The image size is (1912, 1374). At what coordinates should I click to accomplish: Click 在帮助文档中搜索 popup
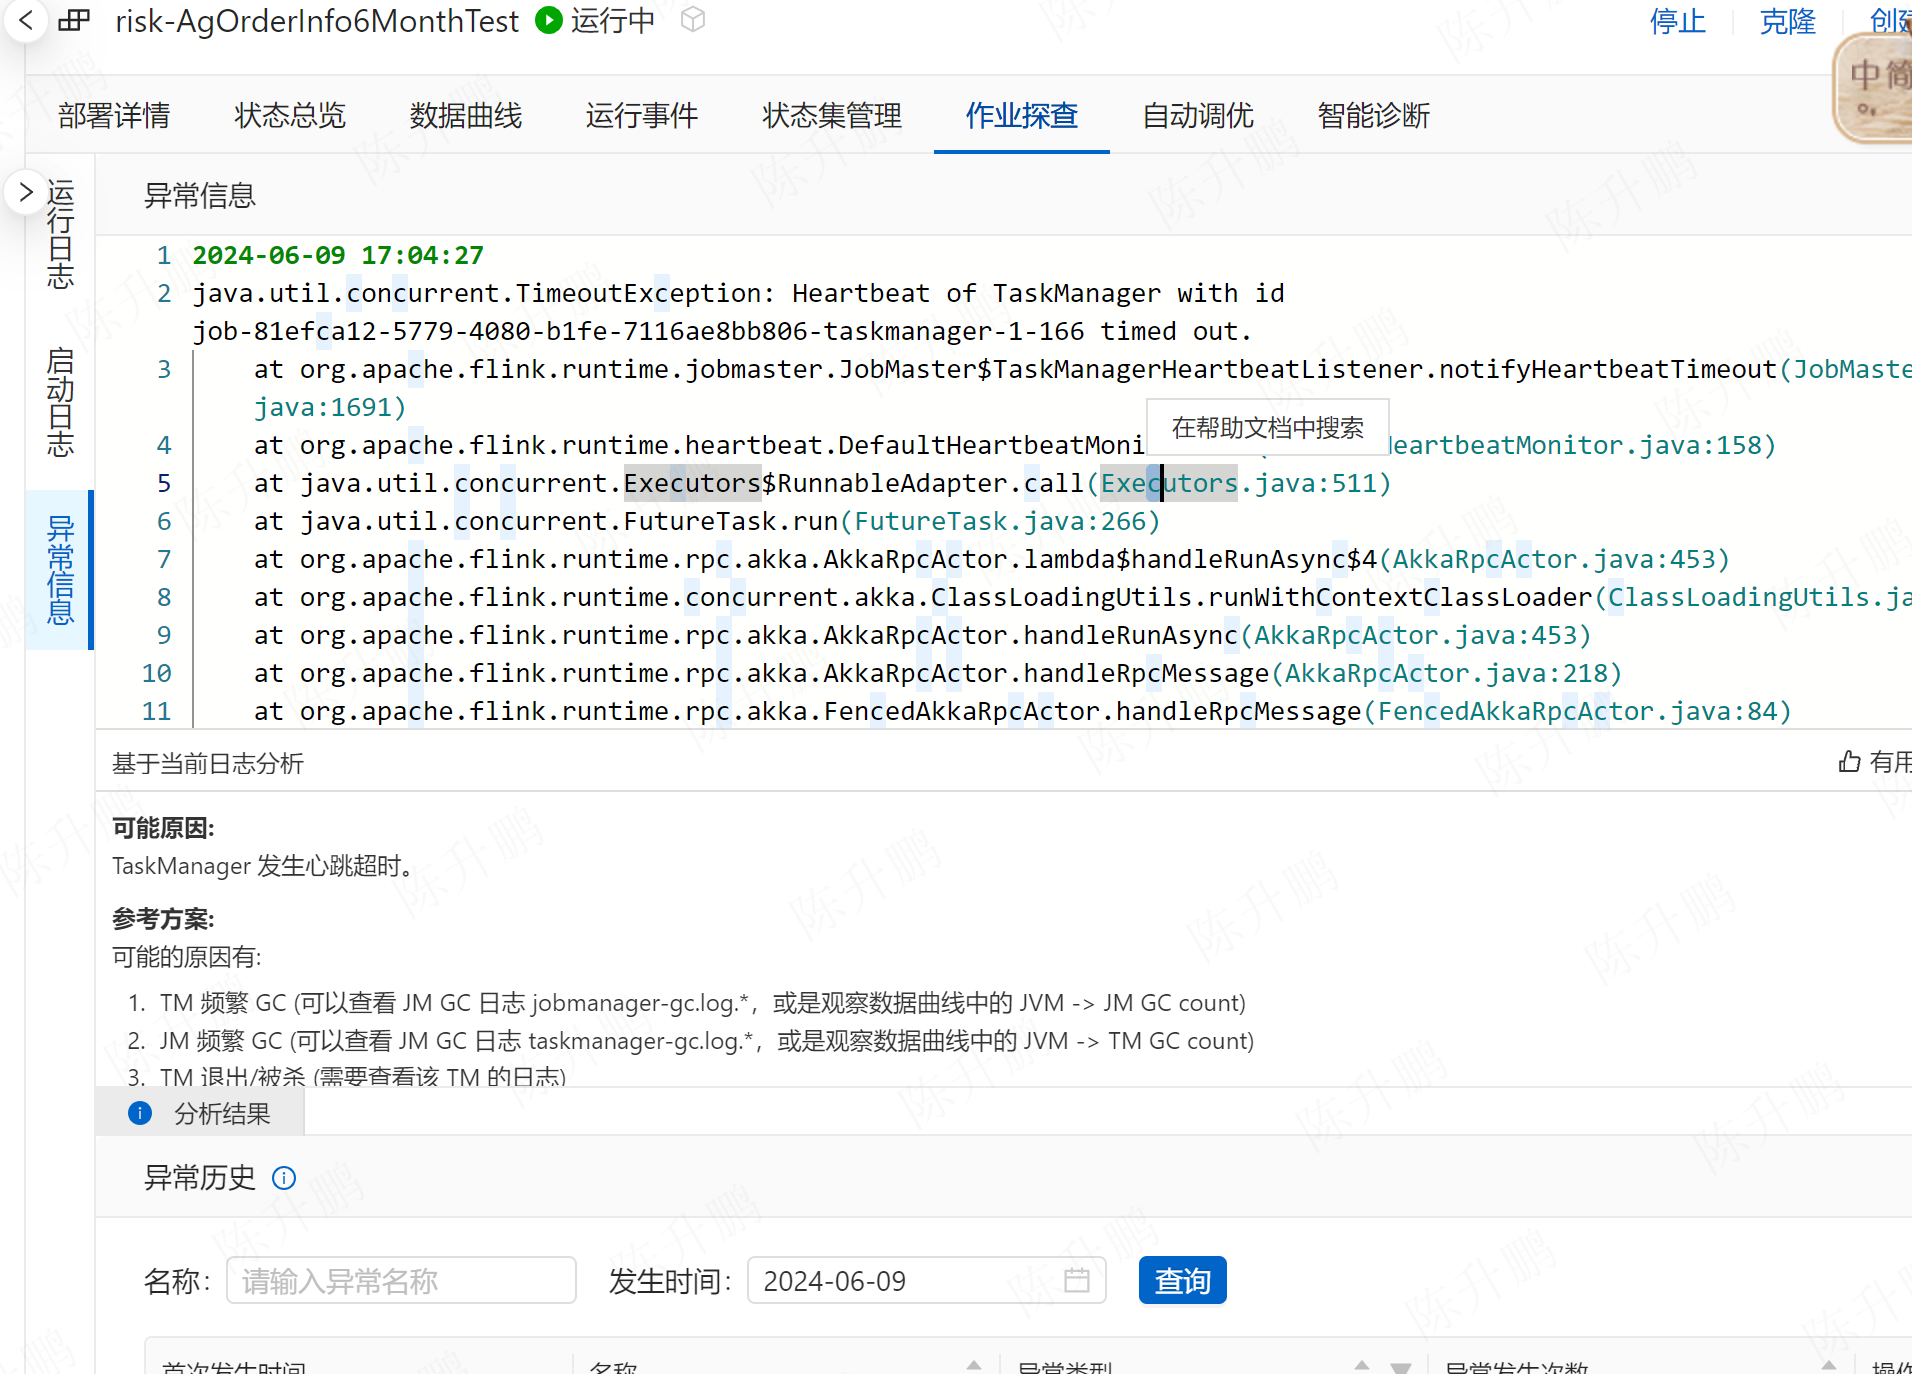pyautogui.click(x=1268, y=427)
